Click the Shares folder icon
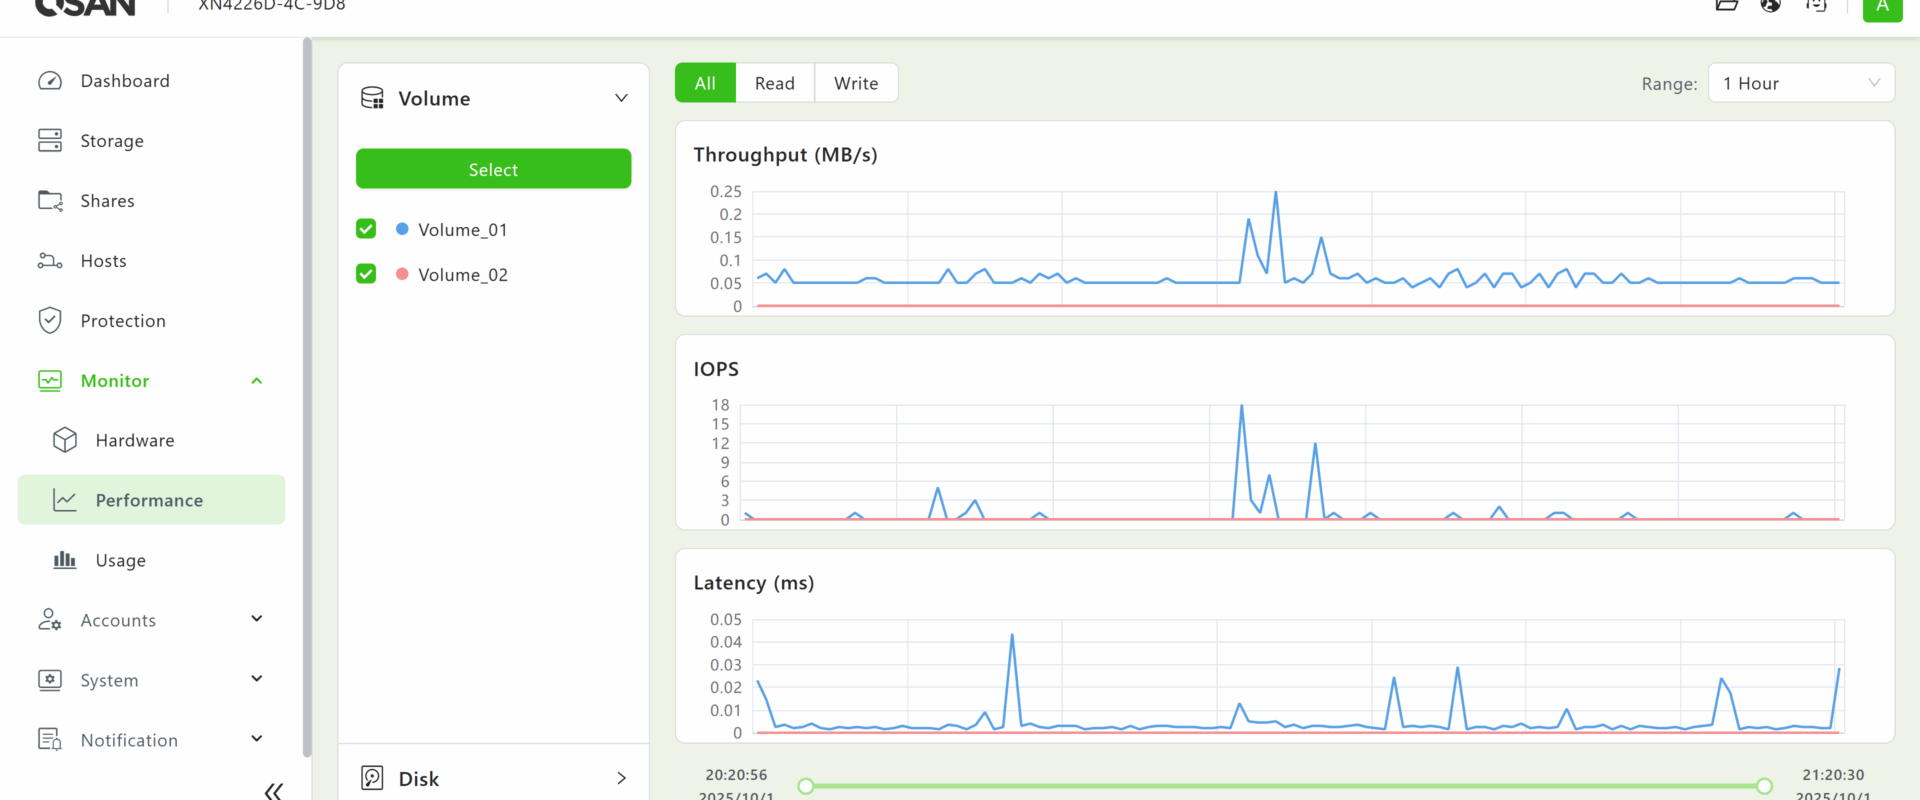The width and height of the screenshot is (1920, 800). point(50,201)
